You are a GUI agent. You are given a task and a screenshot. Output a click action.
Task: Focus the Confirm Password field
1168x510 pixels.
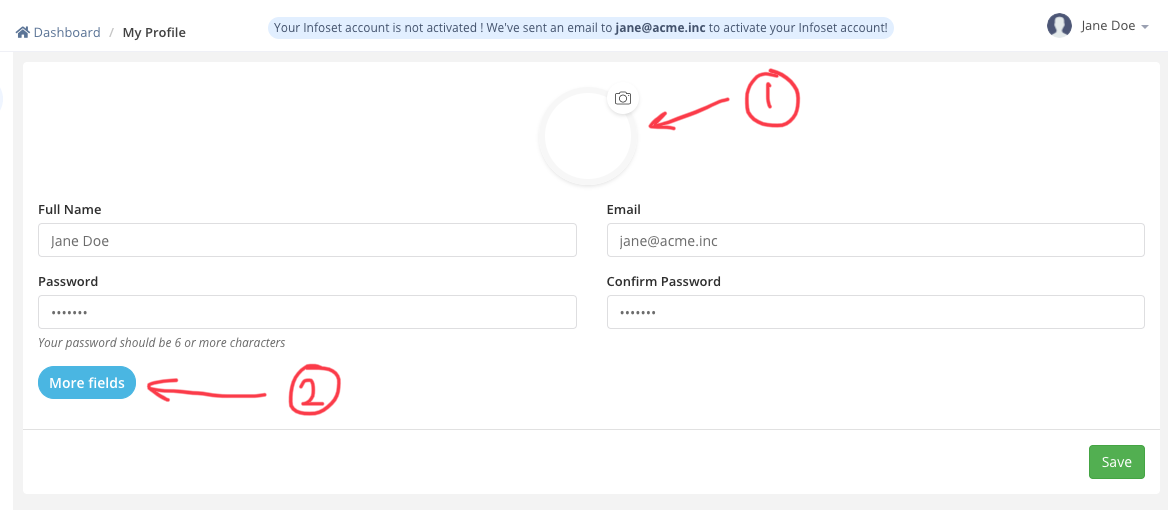coord(875,312)
